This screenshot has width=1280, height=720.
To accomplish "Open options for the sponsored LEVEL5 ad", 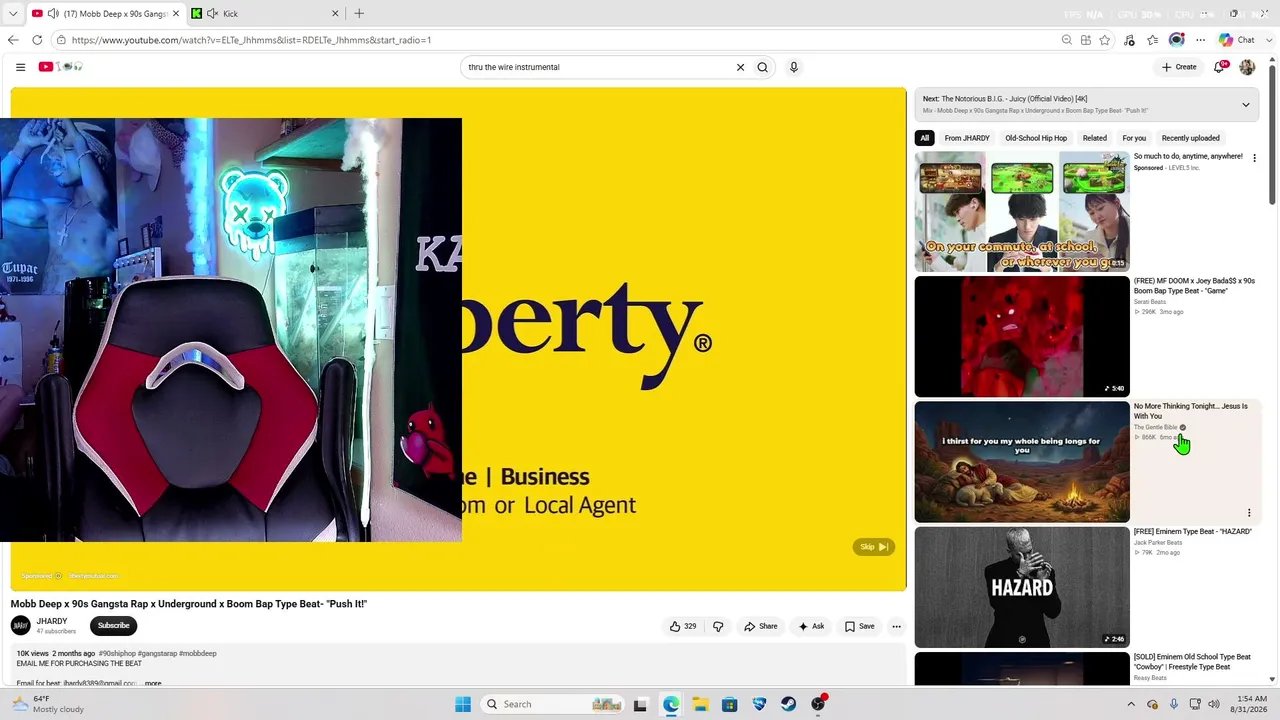I will (x=1254, y=158).
